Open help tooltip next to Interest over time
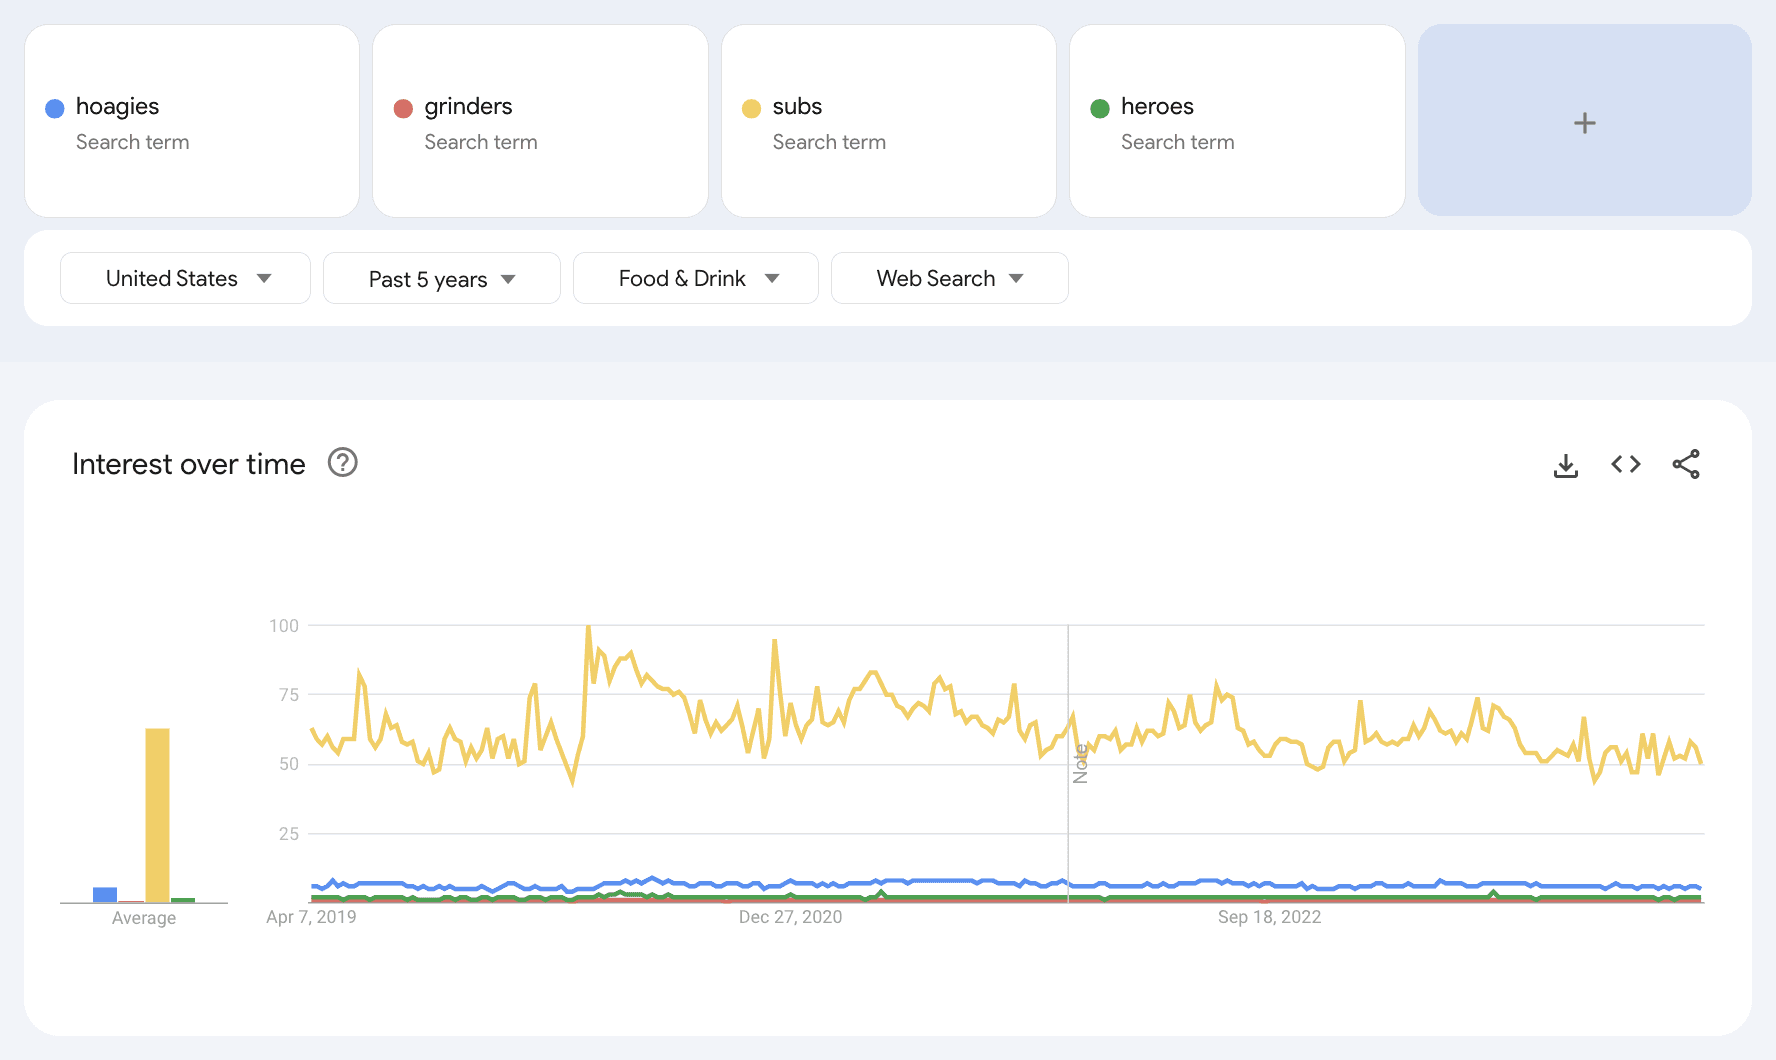1776x1060 pixels. (342, 463)
